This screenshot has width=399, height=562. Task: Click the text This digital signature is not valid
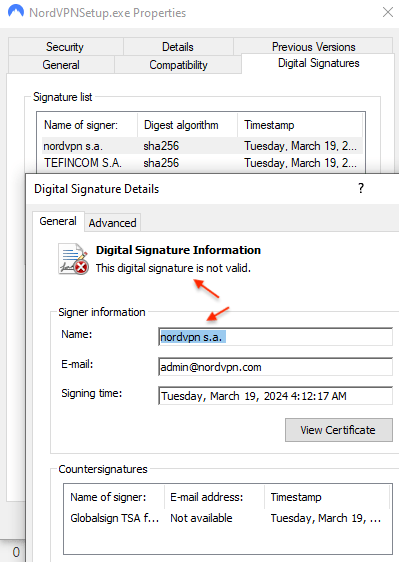[x=173, y=268]
